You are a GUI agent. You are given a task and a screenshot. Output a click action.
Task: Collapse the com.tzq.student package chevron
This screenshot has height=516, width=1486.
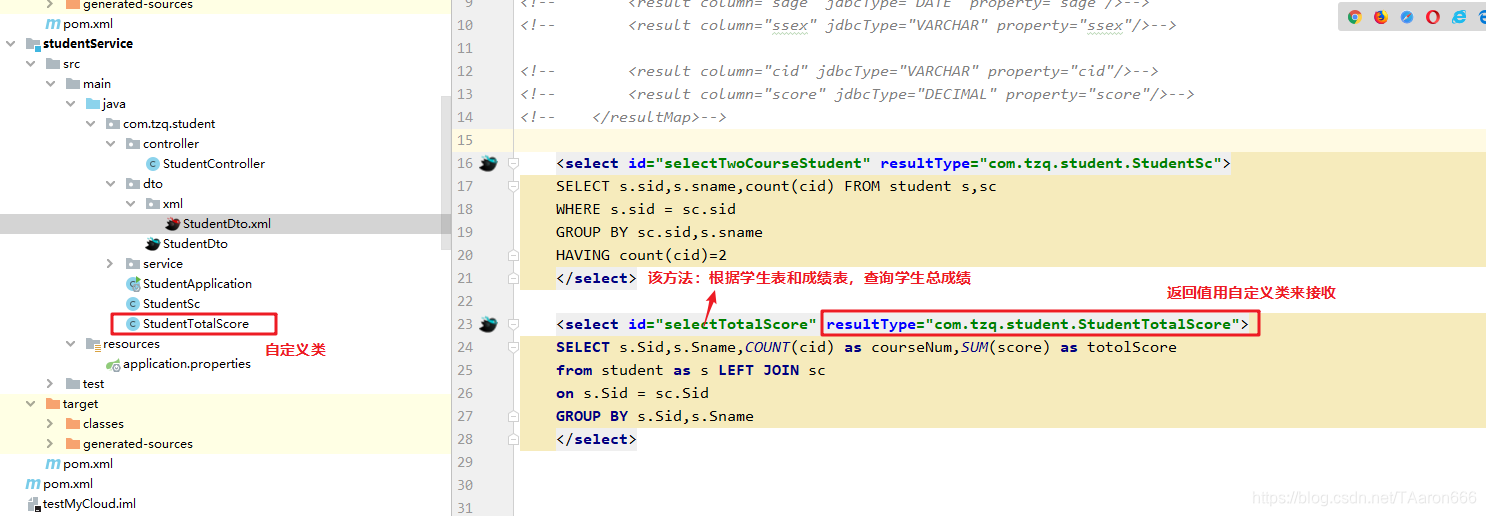pos(90,124)
